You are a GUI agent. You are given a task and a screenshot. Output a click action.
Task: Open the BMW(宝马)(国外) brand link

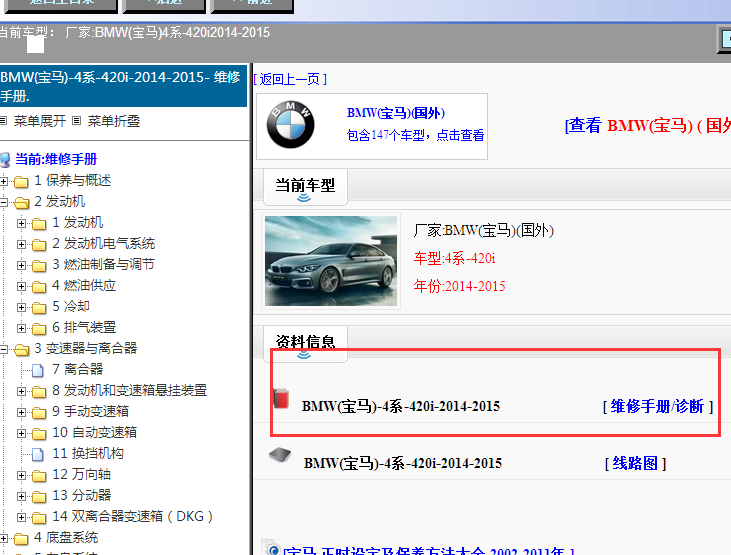396,113
